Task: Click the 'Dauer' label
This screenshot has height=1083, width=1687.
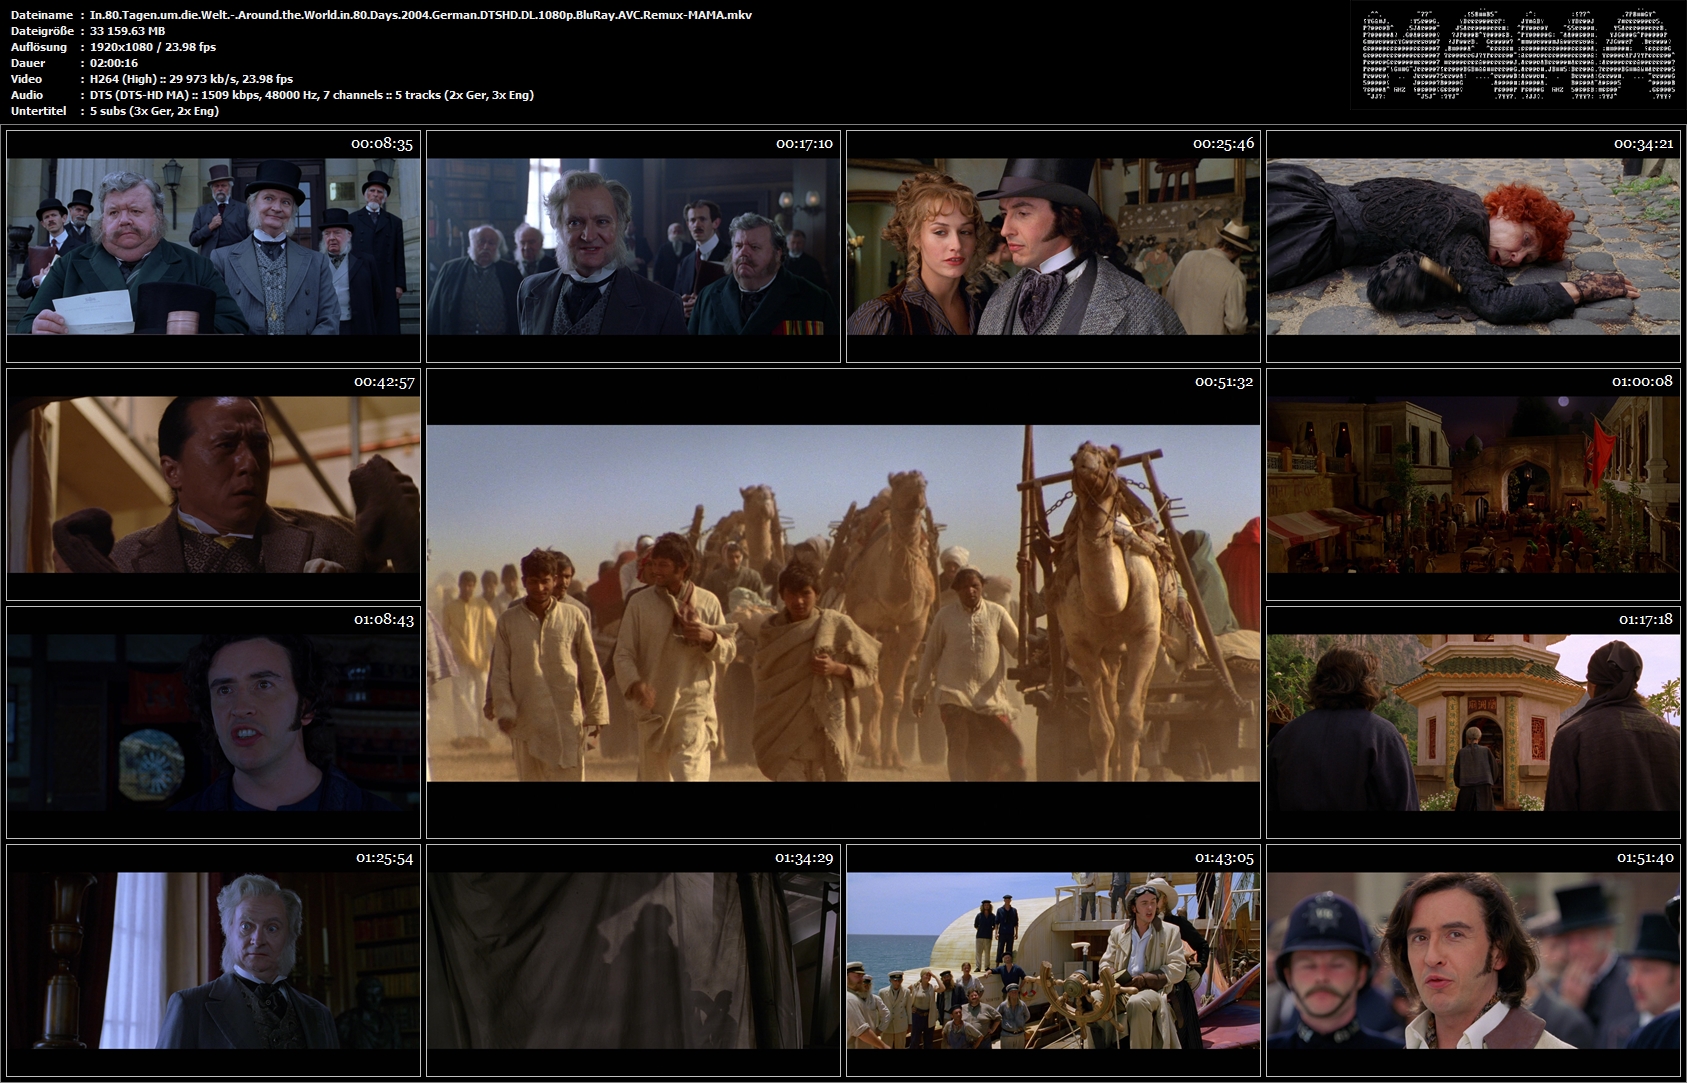Action: tap(27, 63)
